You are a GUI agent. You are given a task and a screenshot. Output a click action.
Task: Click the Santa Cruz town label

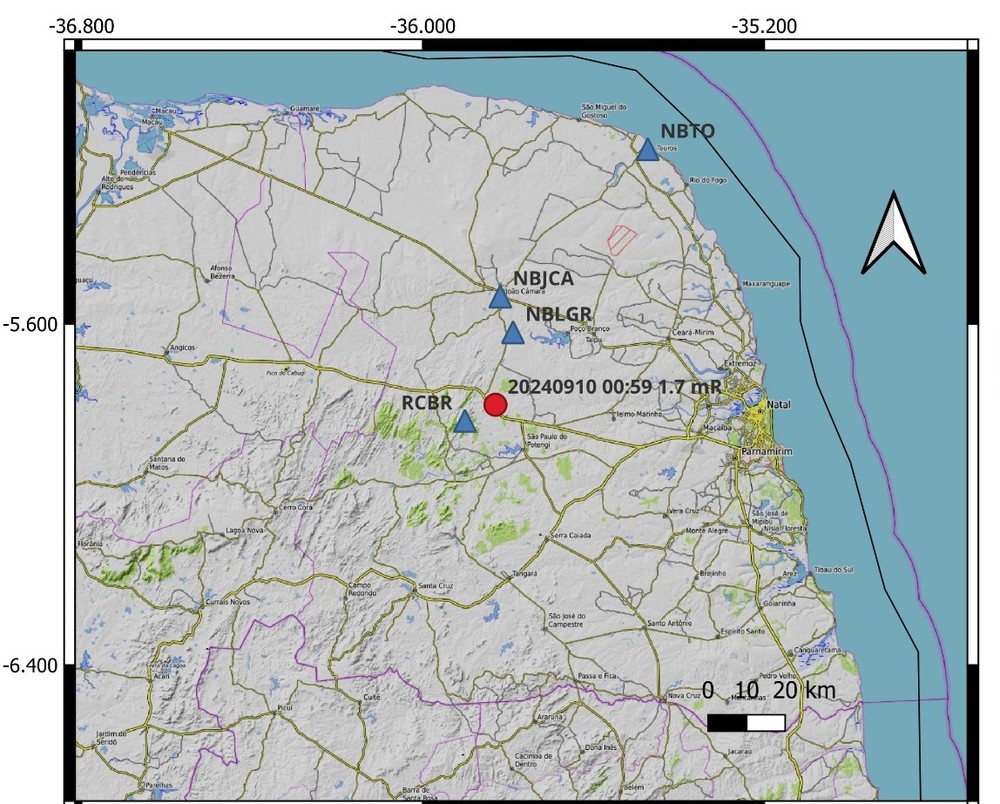point(435,585)
